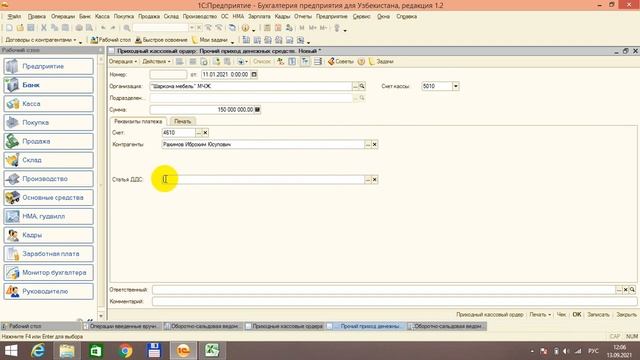This screenshot has height=360, width=640.
Task: Open Windows Start menu
Action: 11,351
